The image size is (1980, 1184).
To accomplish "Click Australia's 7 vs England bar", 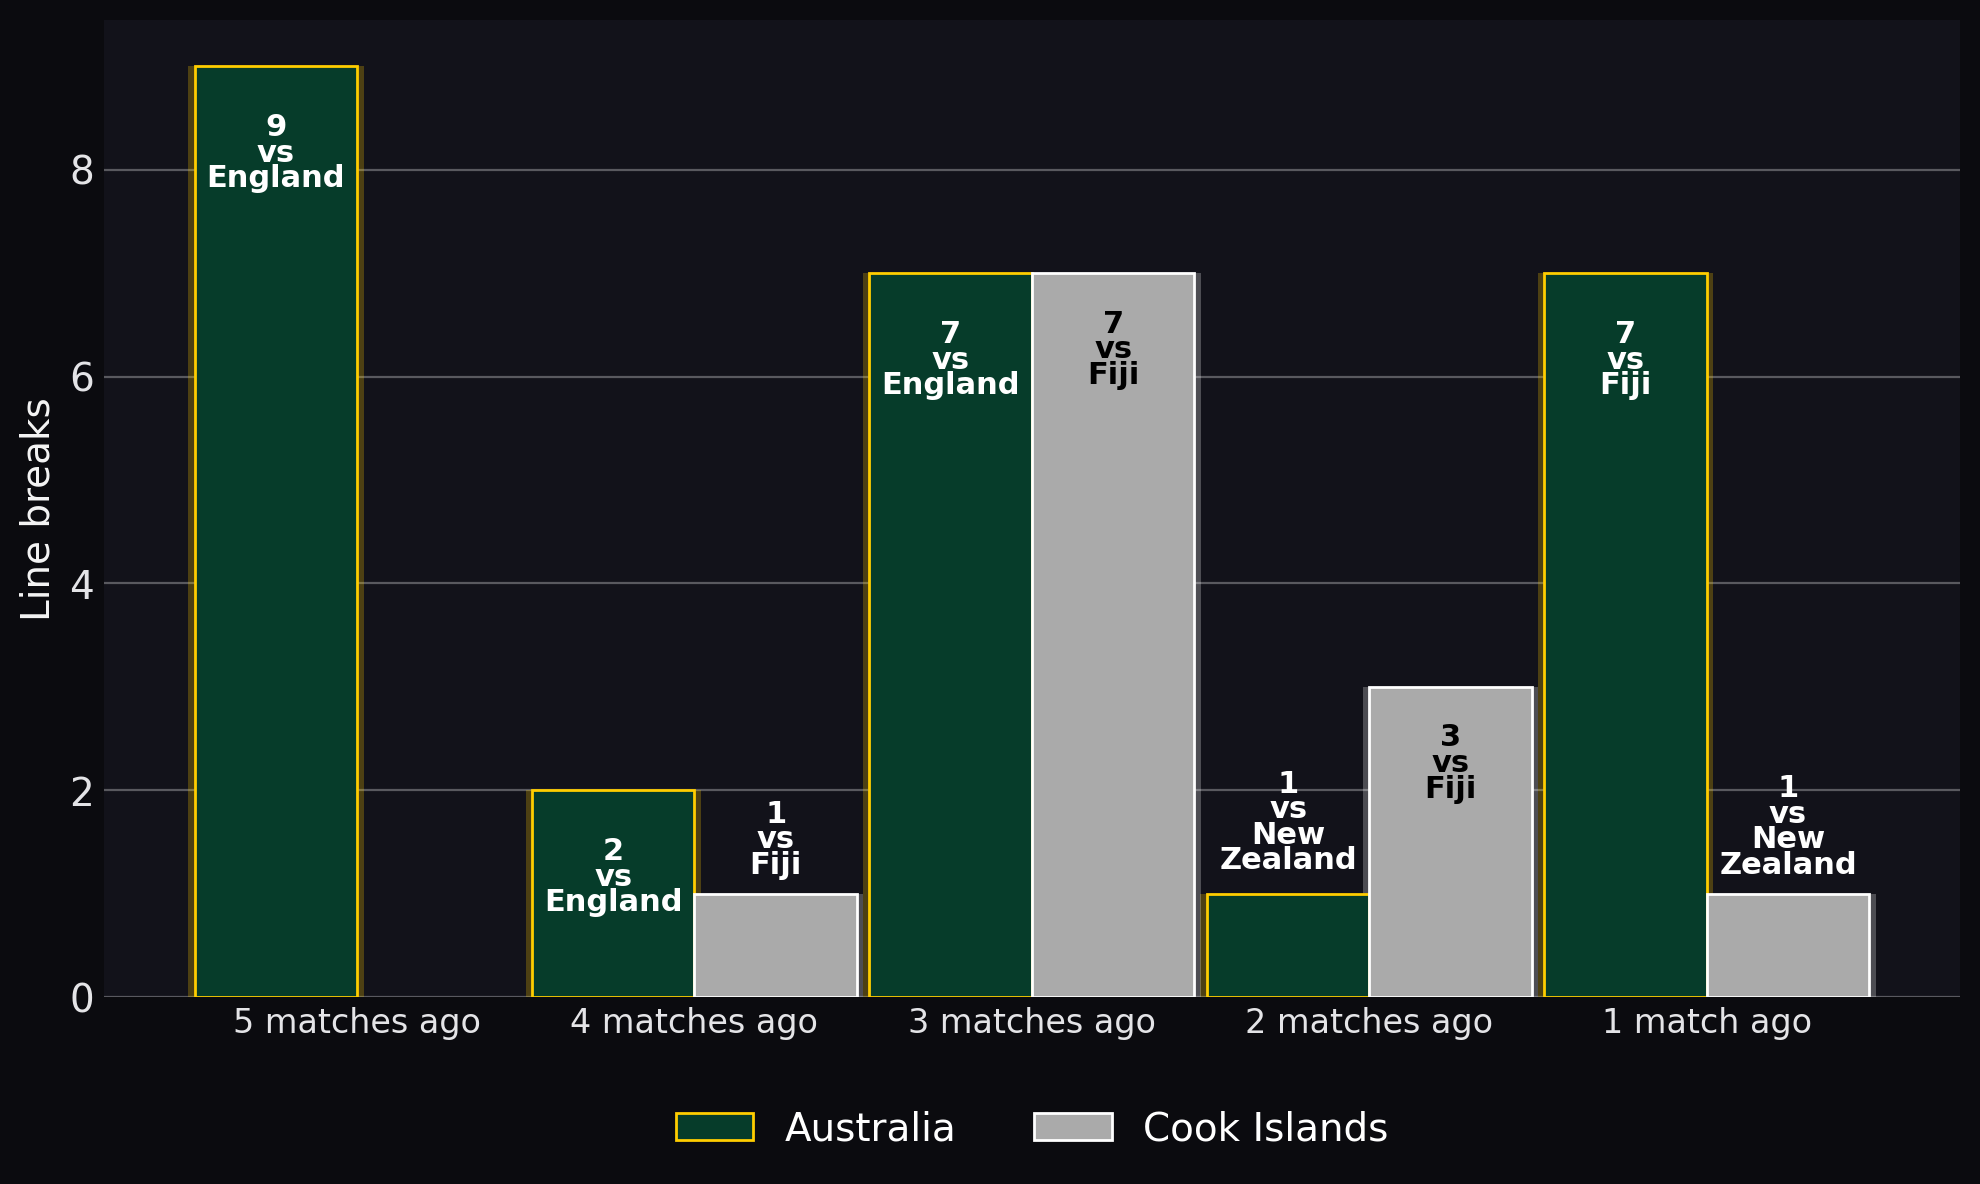I will pos(950,635).
